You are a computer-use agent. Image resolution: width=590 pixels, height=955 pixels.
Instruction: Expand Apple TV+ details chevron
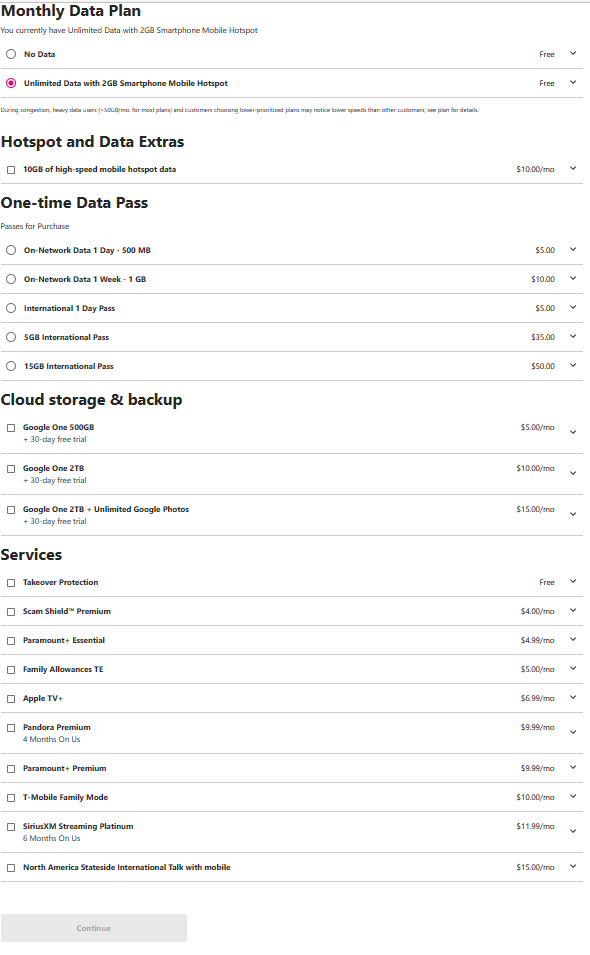pos(573,697)
